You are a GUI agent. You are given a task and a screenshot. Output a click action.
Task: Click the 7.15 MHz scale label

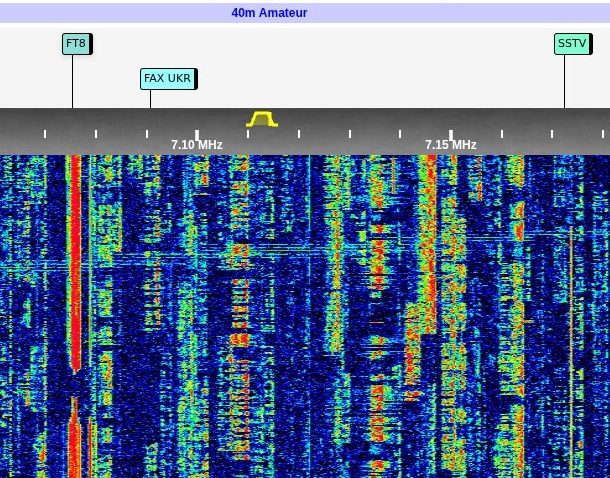450,145
